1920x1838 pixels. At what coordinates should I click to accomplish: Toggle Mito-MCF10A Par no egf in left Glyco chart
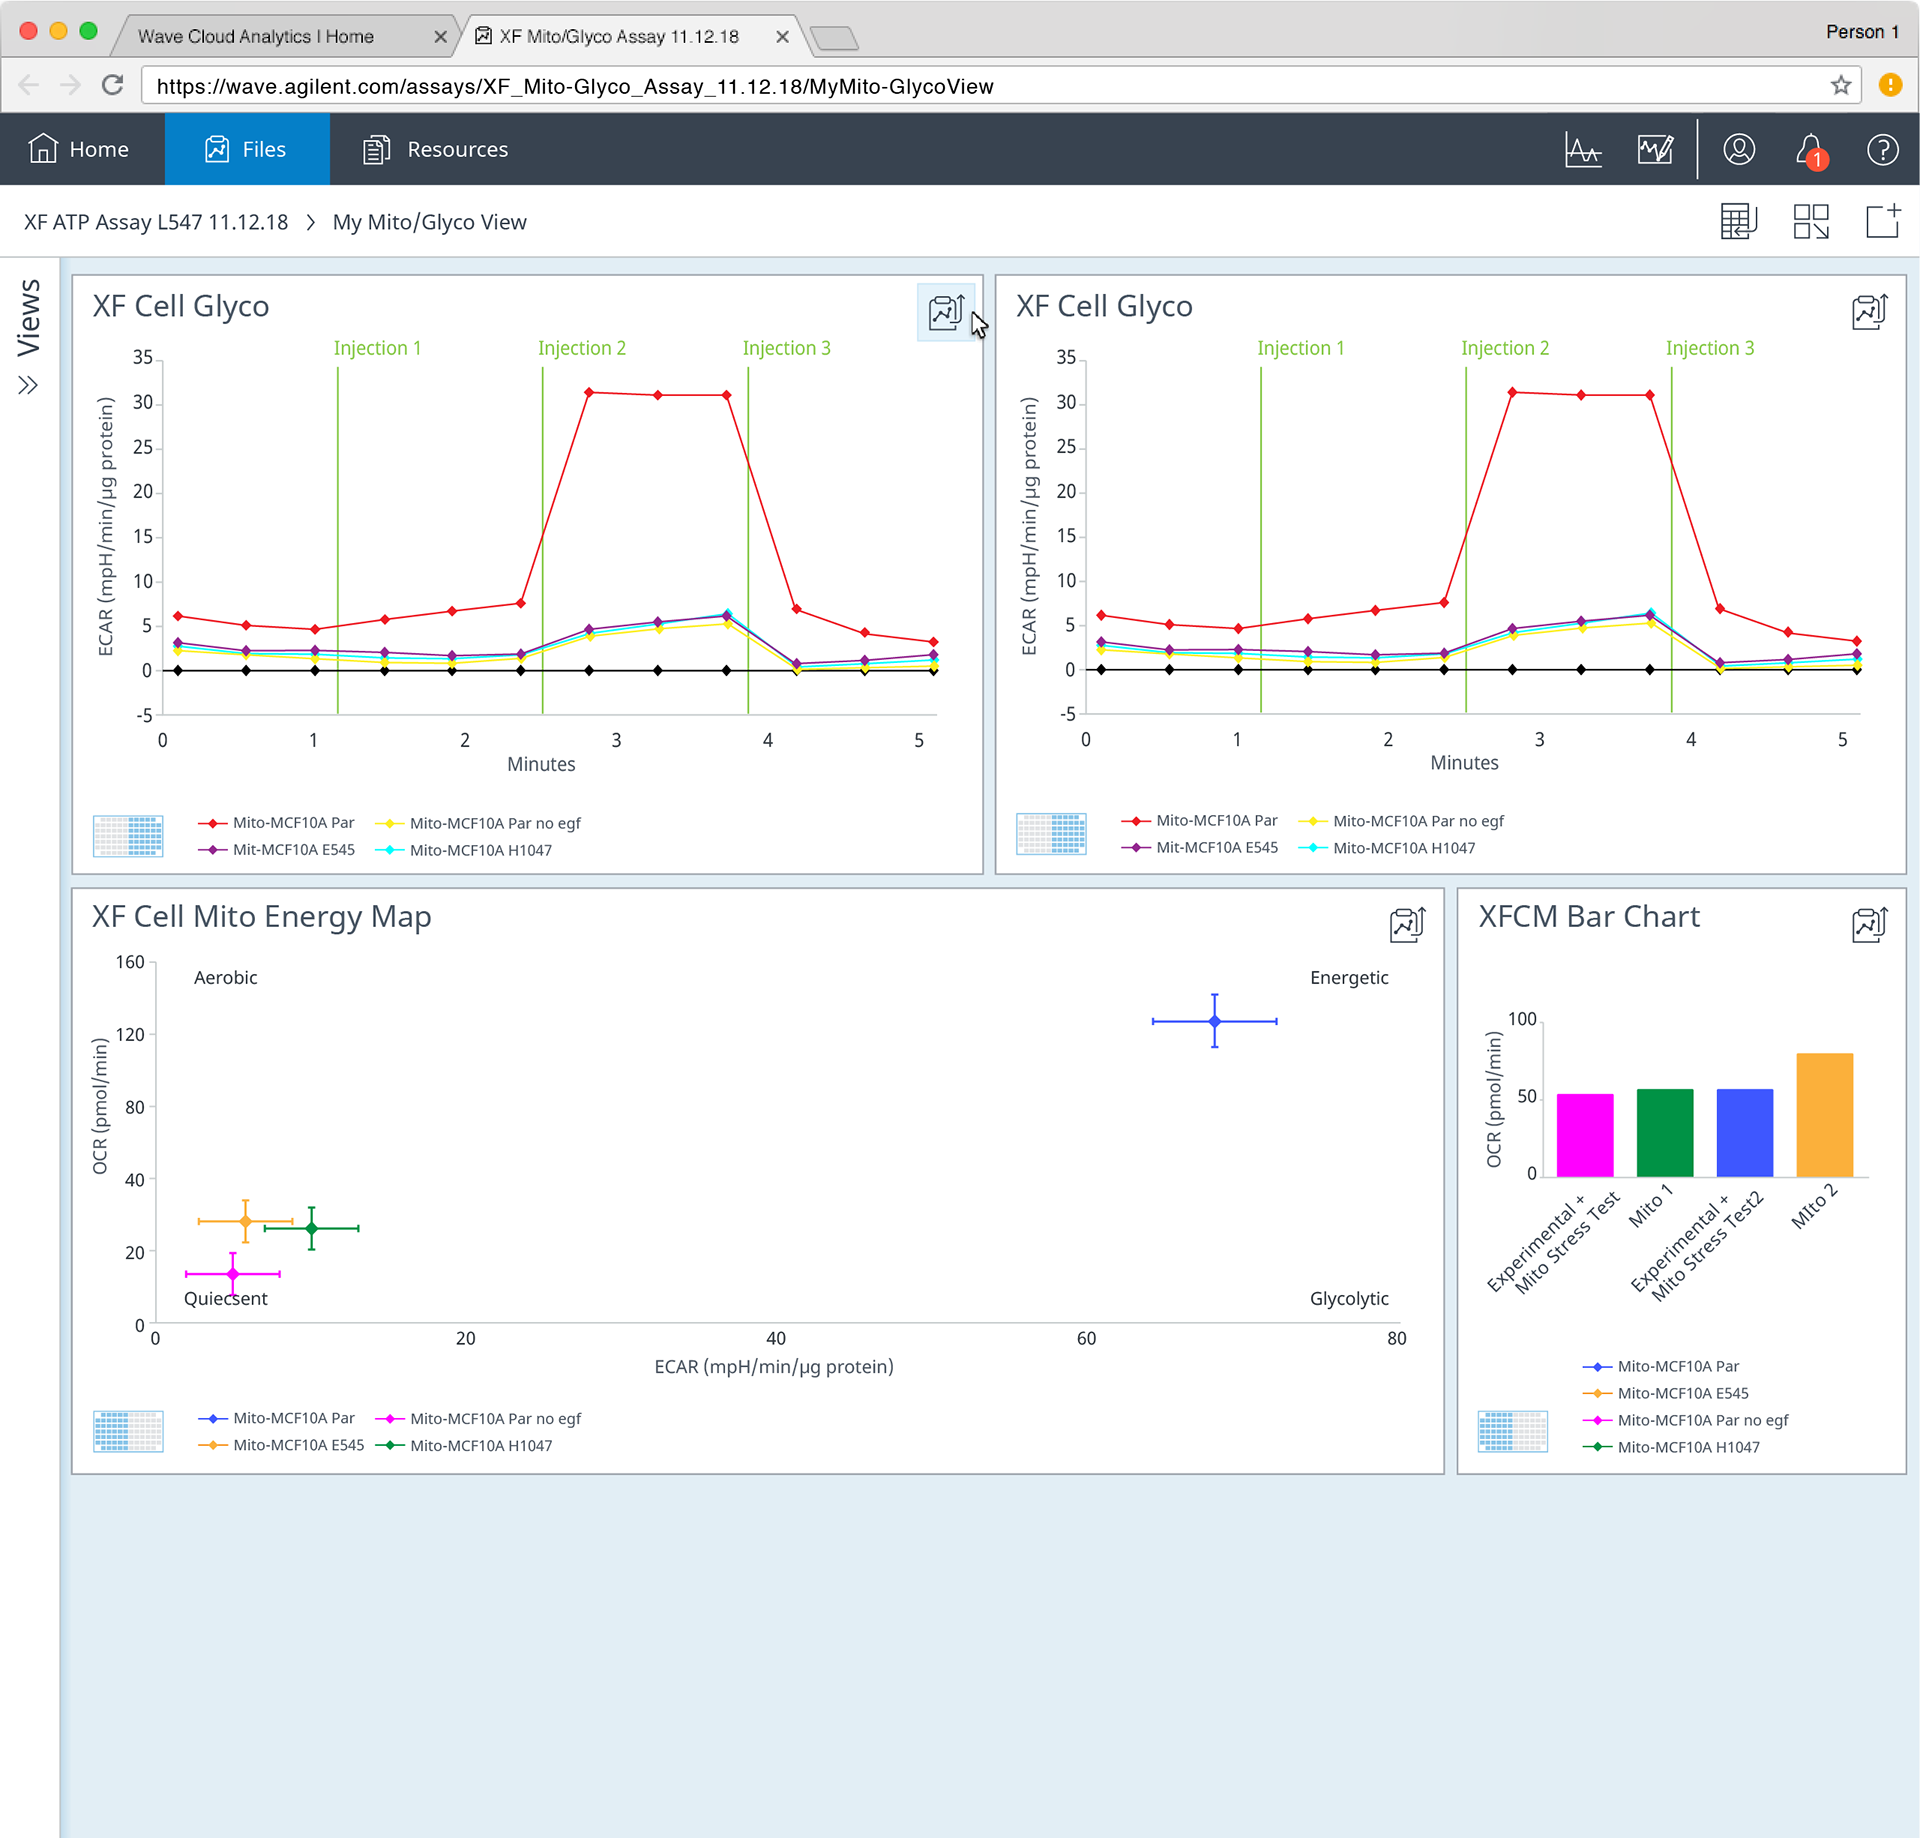tap(477, 823)
